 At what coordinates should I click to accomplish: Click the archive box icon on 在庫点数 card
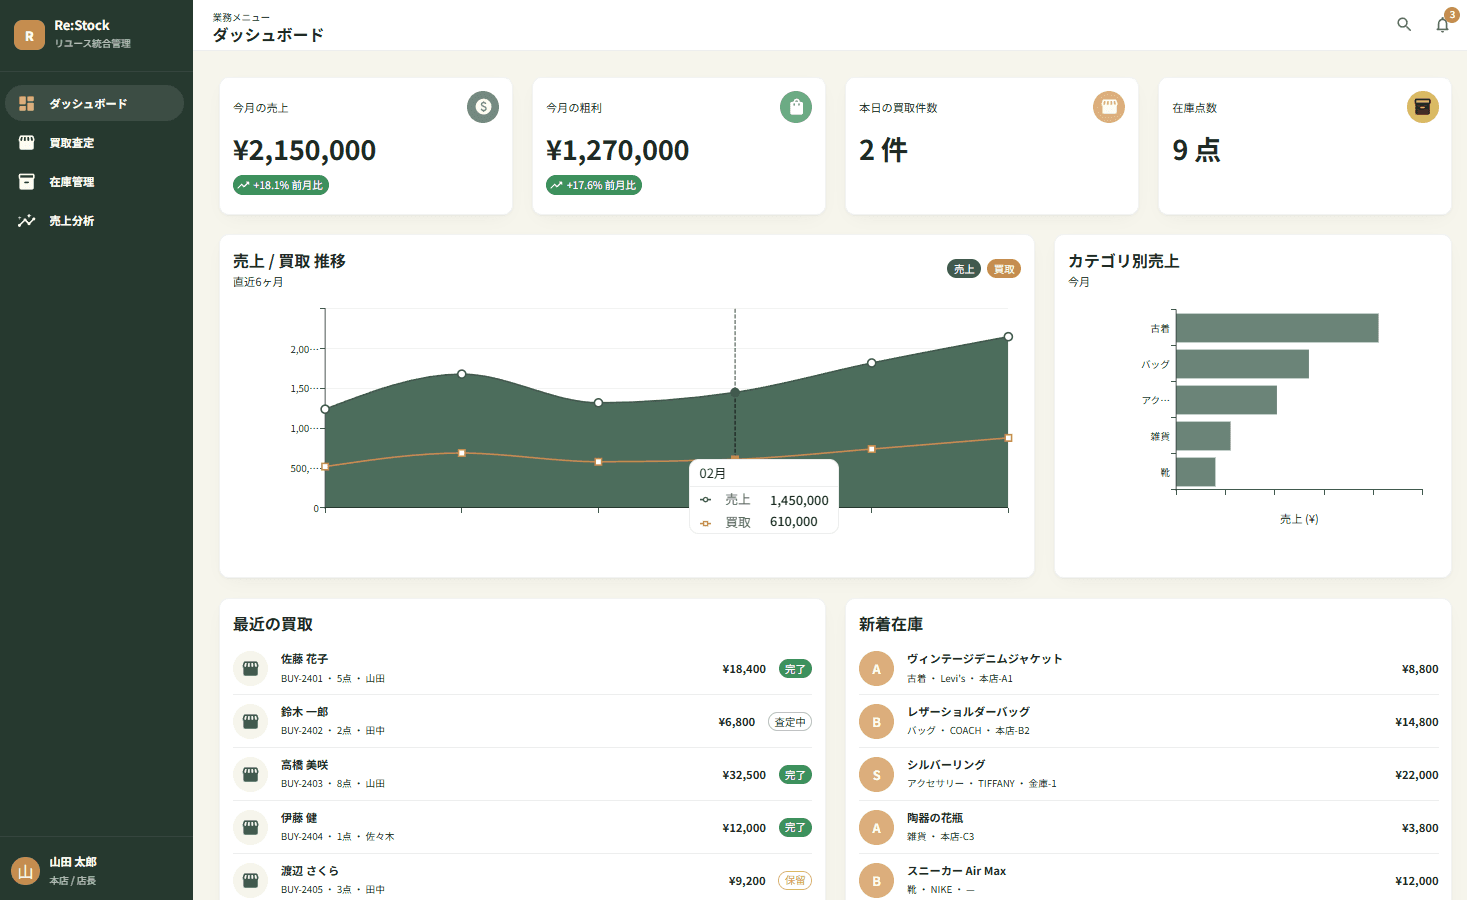(1423, 107)
